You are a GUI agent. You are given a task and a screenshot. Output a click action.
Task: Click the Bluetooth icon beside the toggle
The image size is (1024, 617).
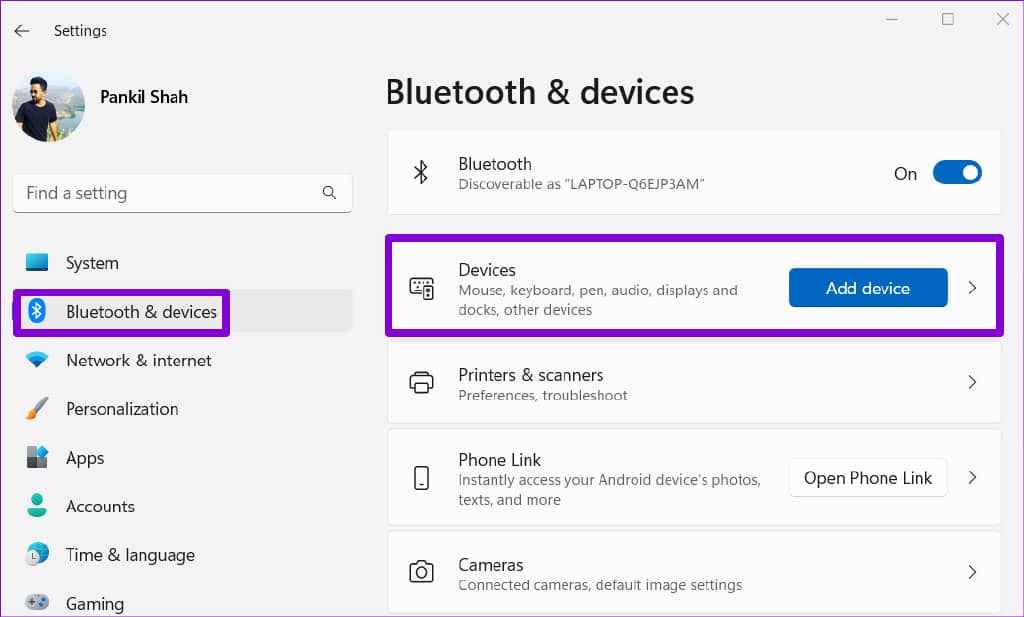[421, 170]
